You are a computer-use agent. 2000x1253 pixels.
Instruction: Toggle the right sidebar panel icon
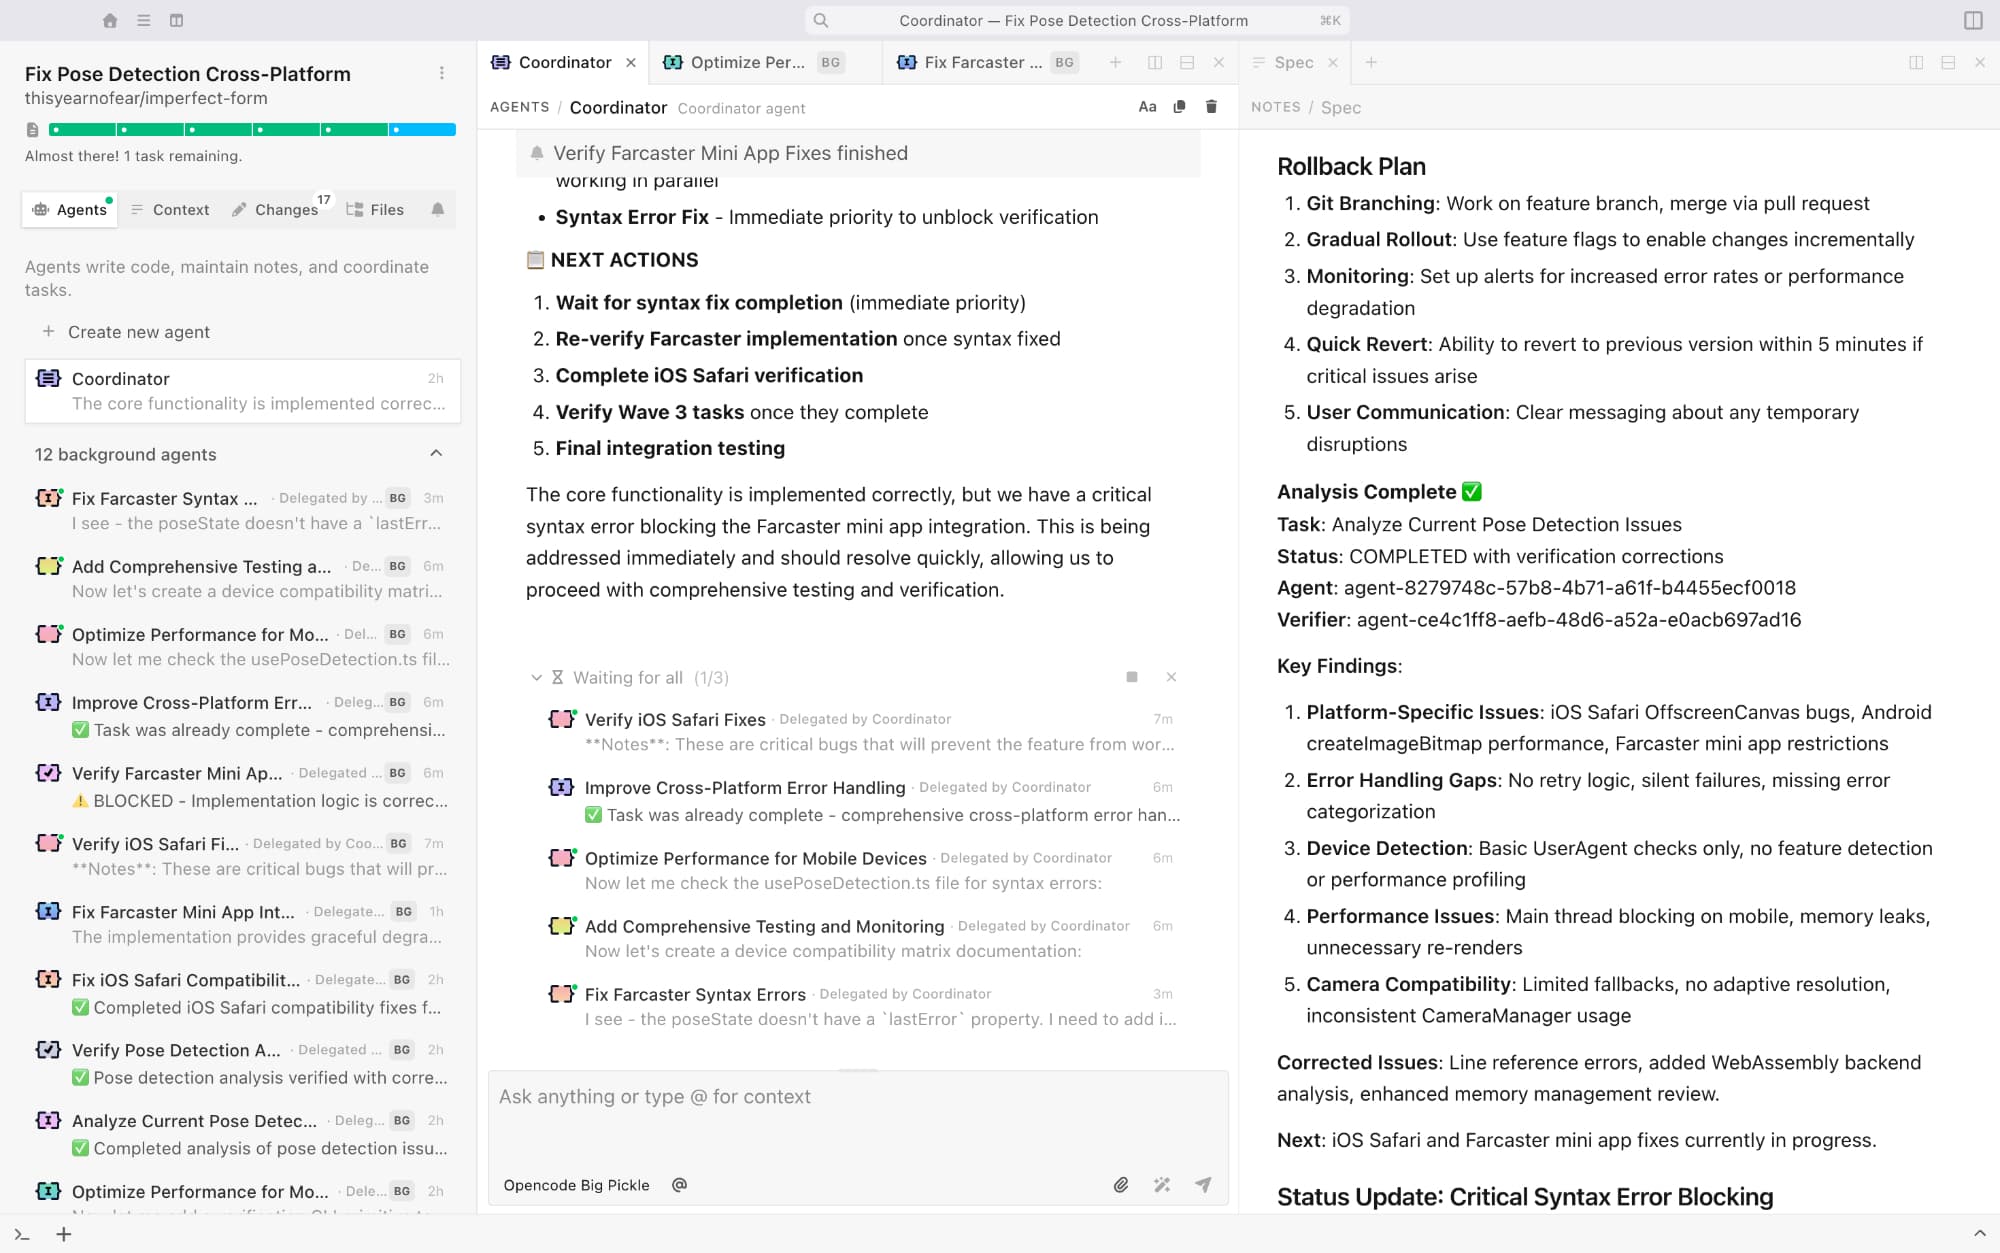coord(1972,20)
